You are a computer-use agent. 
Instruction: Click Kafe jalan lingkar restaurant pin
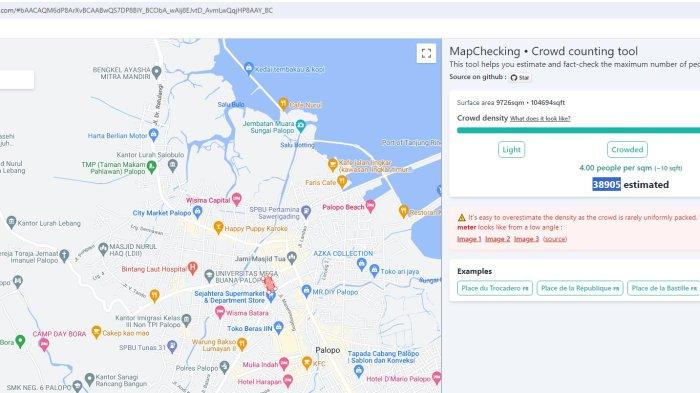click(x=333, y=165)
